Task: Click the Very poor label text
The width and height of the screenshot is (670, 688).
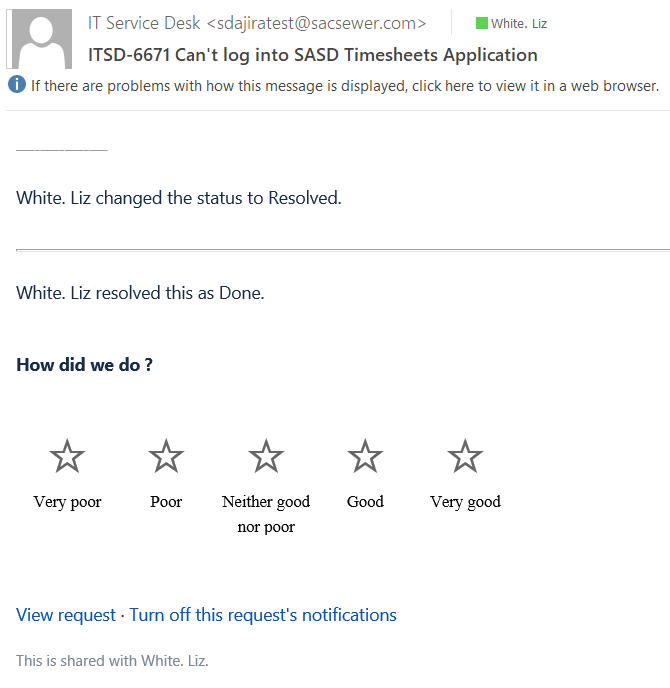Action: pos(67,502)
